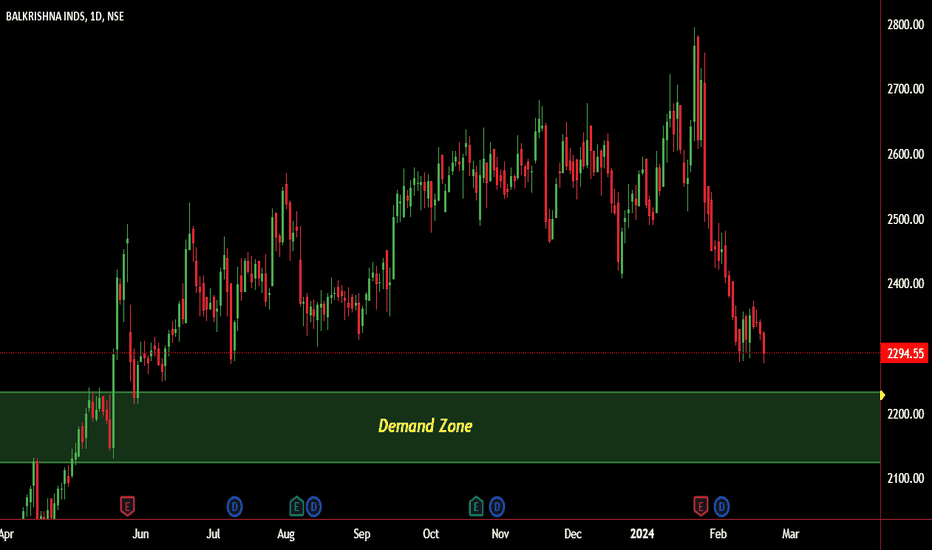The image size is (932, 550).
Task: Select the Mar label on time axis
Action: [791, 534]
